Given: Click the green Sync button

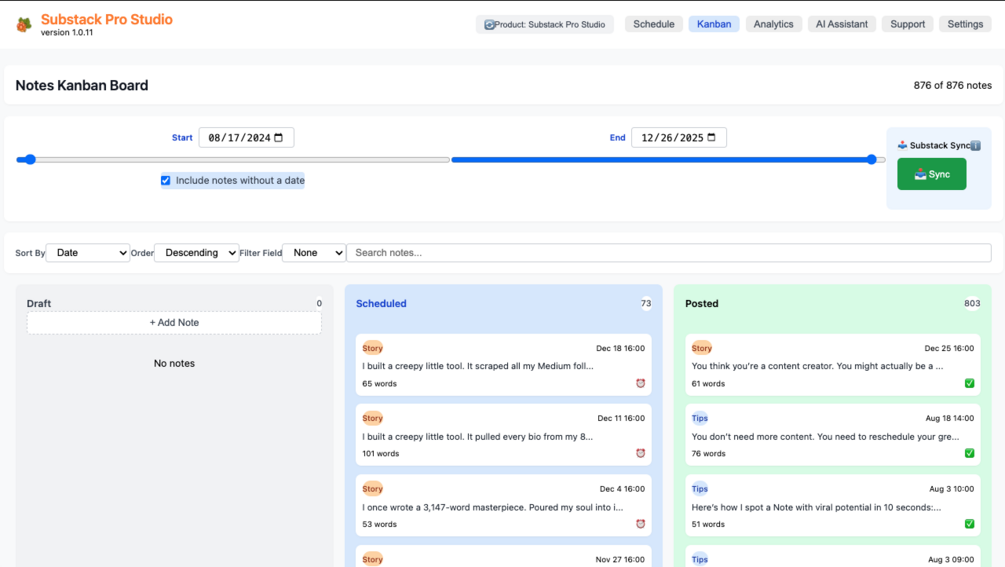Looking at the screenshot, I should pos(932,174).
